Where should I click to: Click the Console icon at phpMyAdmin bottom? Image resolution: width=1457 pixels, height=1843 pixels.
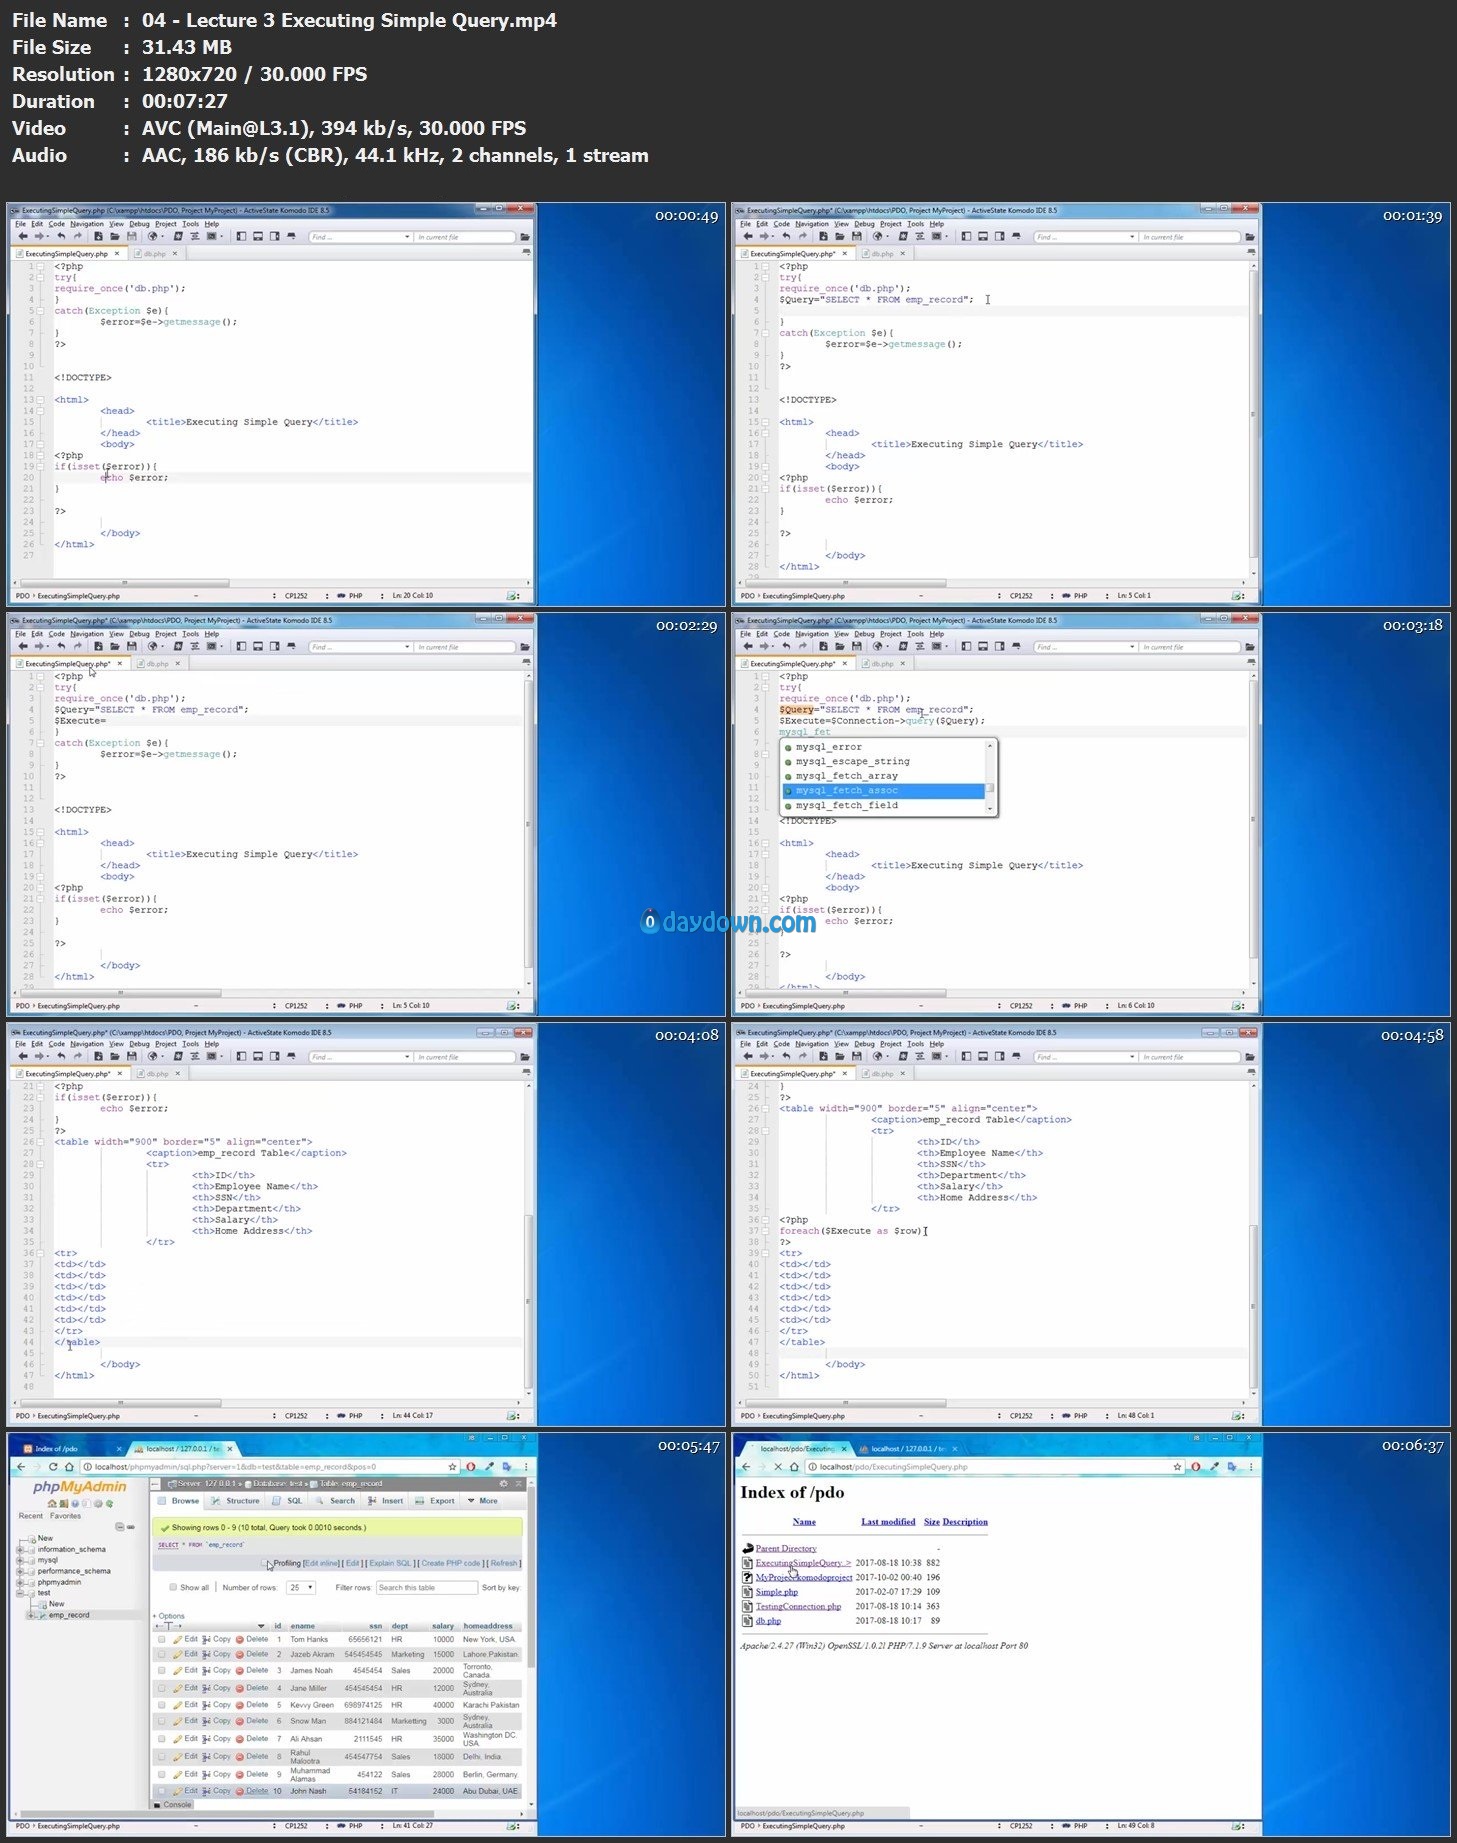click(157, 1804)
